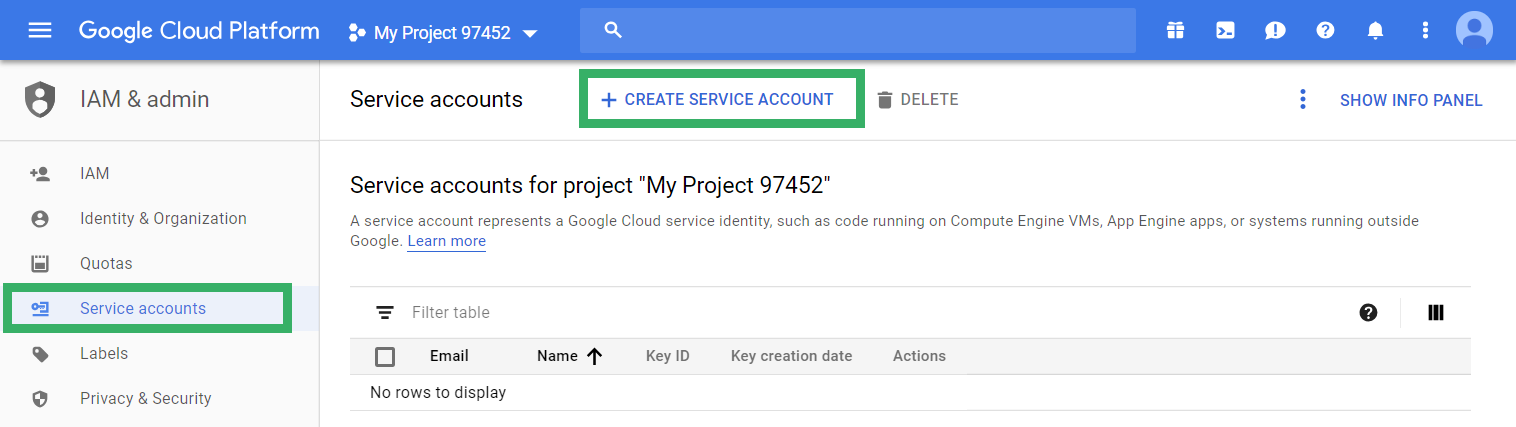Screen dimensions: 1516x427
Task: Click the user account avatar
Action: 1474,30
